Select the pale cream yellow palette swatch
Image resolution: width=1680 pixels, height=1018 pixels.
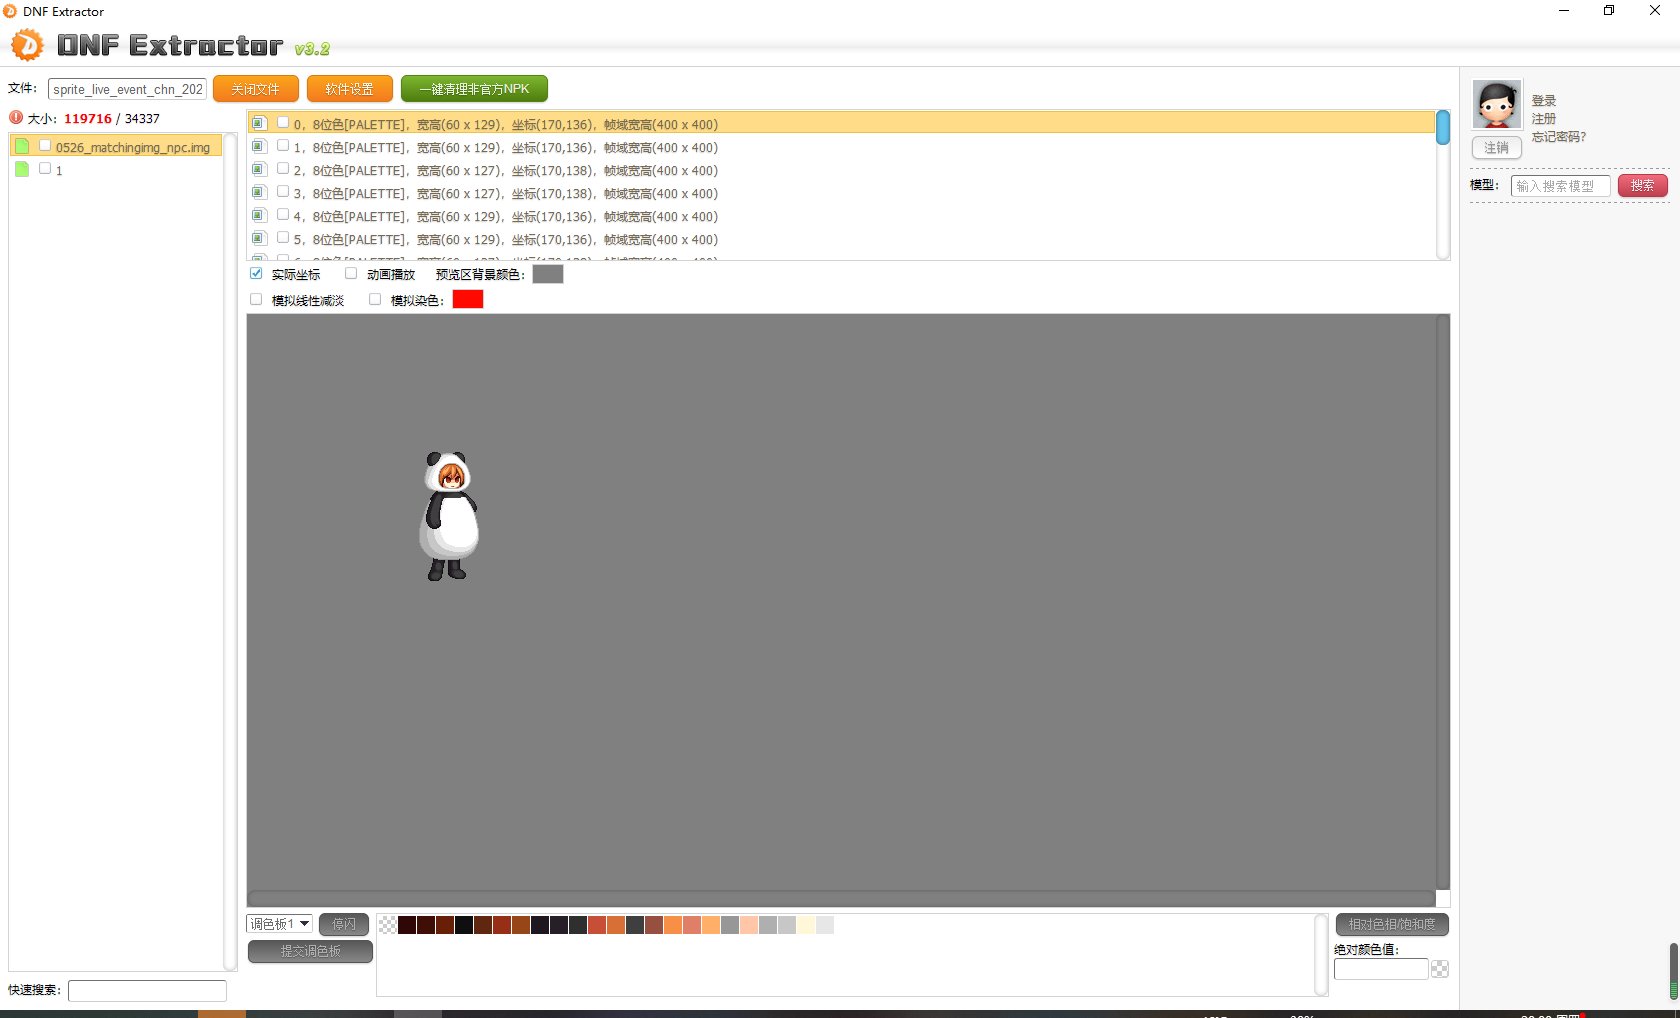pos(806,925)
